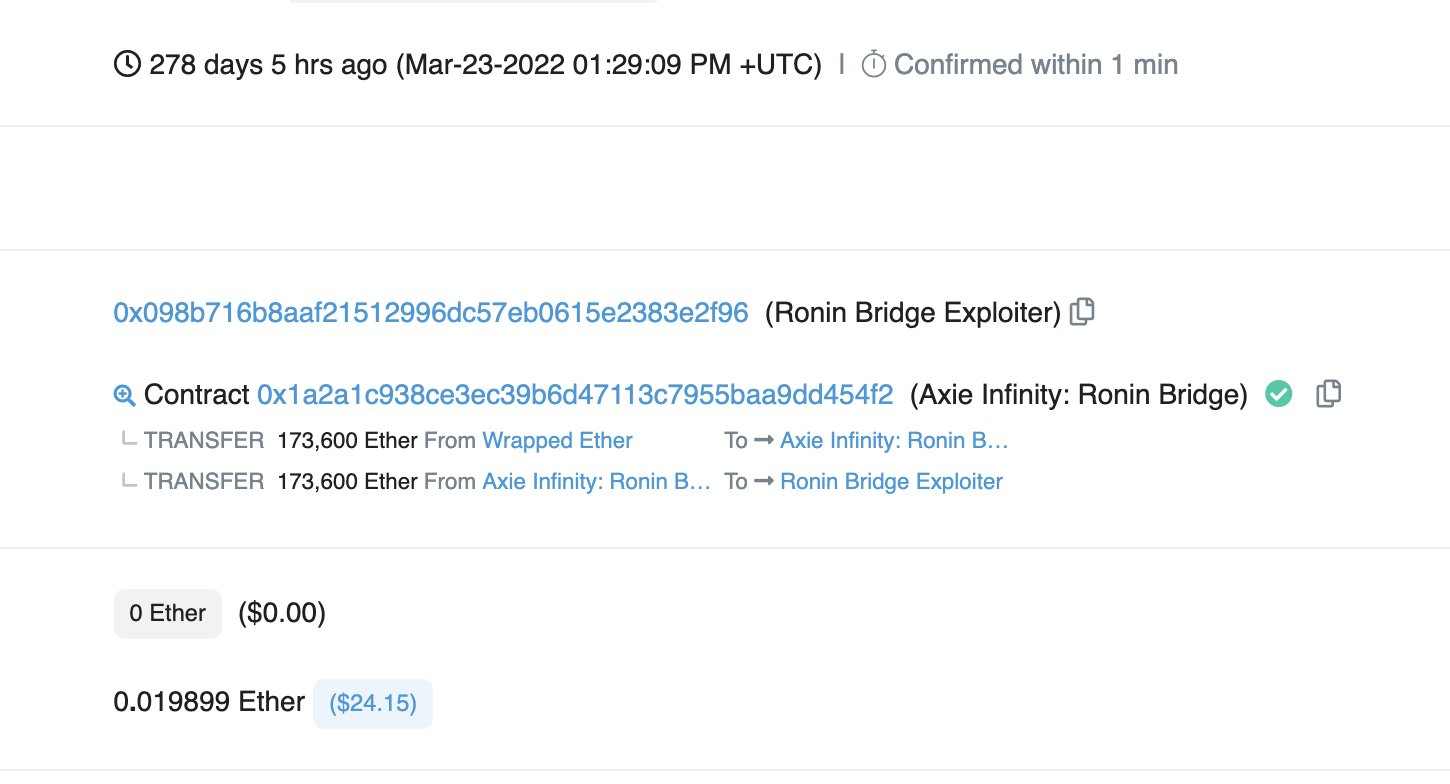This screenshot has height=784, width=1450.
Task: Copy the Ronin Bridge Exploiter sender address
Action: coord(1082,313)
